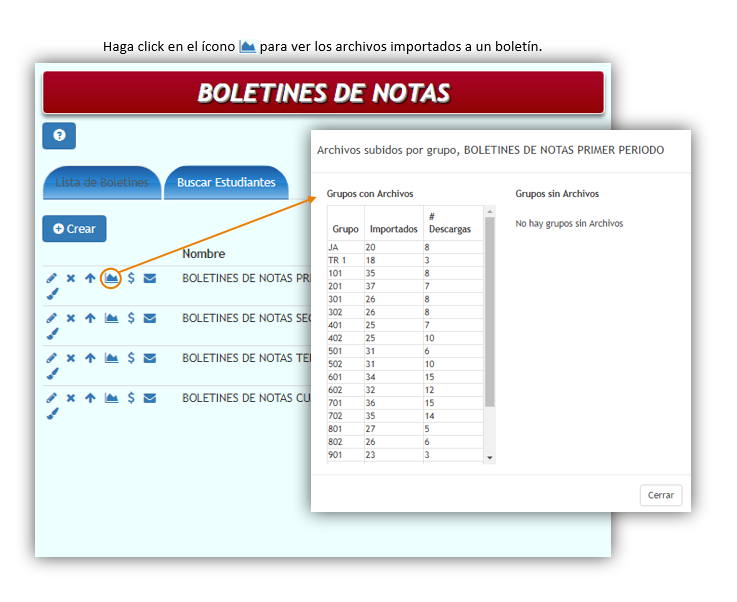Dollar icon in BOLETINES DE NOTAS TER row
Image resolution: width=737 pixels, height=602 pixels.
(131, 358)
